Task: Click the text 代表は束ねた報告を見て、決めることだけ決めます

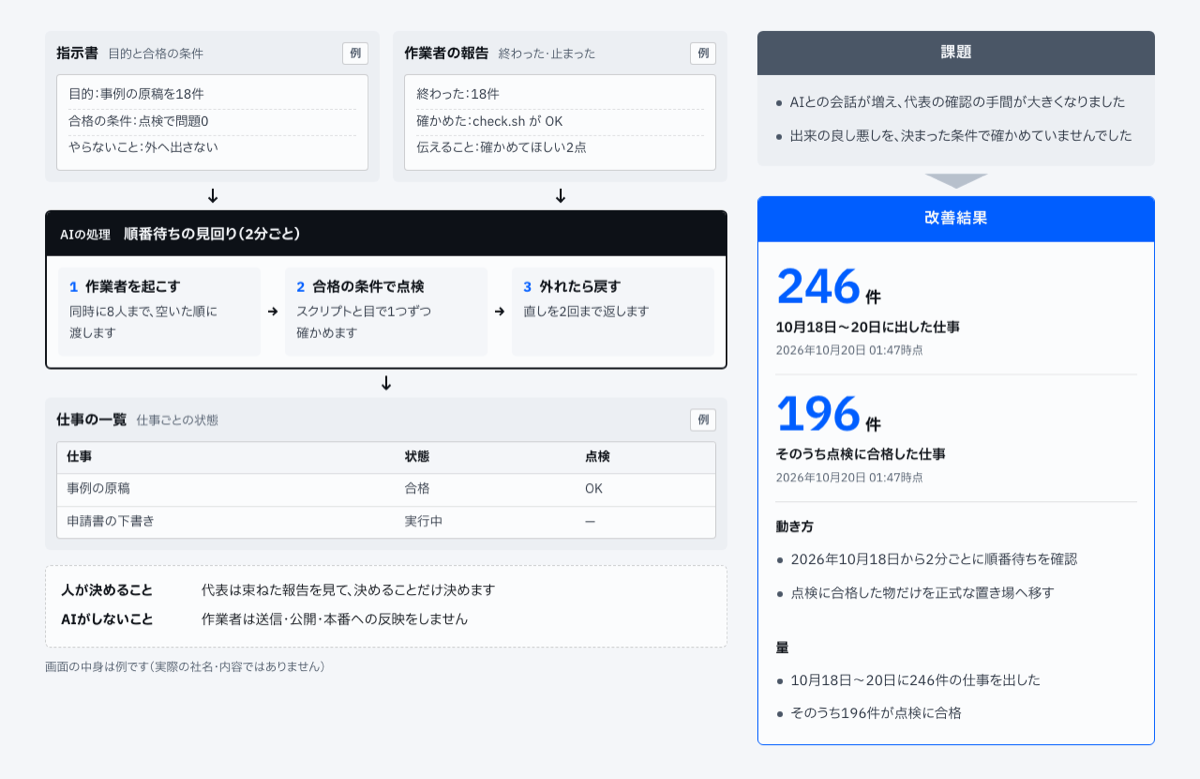Action: pyautogui.click(x=348, y=590)
